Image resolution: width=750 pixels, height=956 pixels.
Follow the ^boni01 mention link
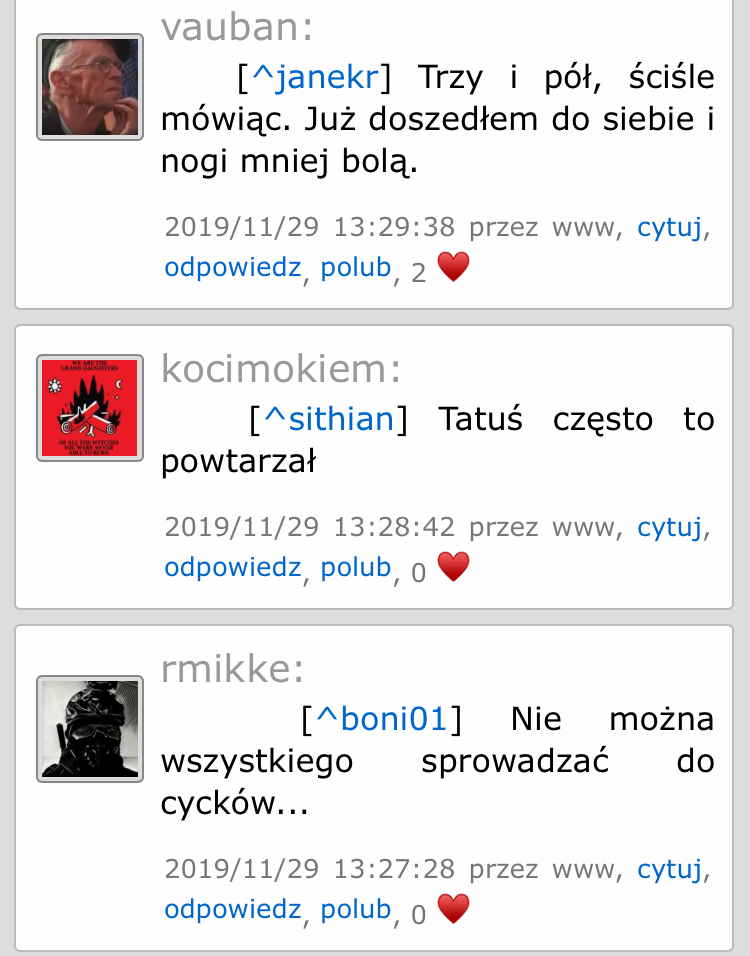(382, 719)
